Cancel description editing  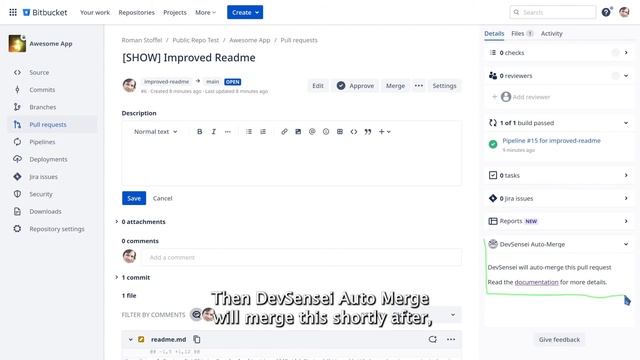[162, 198]
